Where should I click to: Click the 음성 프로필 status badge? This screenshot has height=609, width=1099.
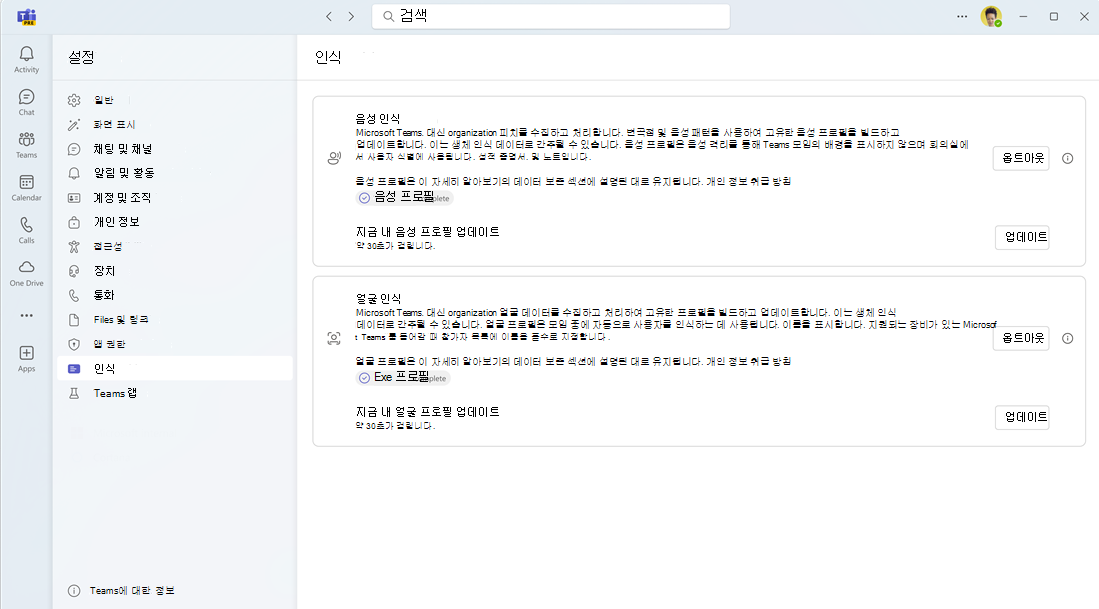click(404, 198)
